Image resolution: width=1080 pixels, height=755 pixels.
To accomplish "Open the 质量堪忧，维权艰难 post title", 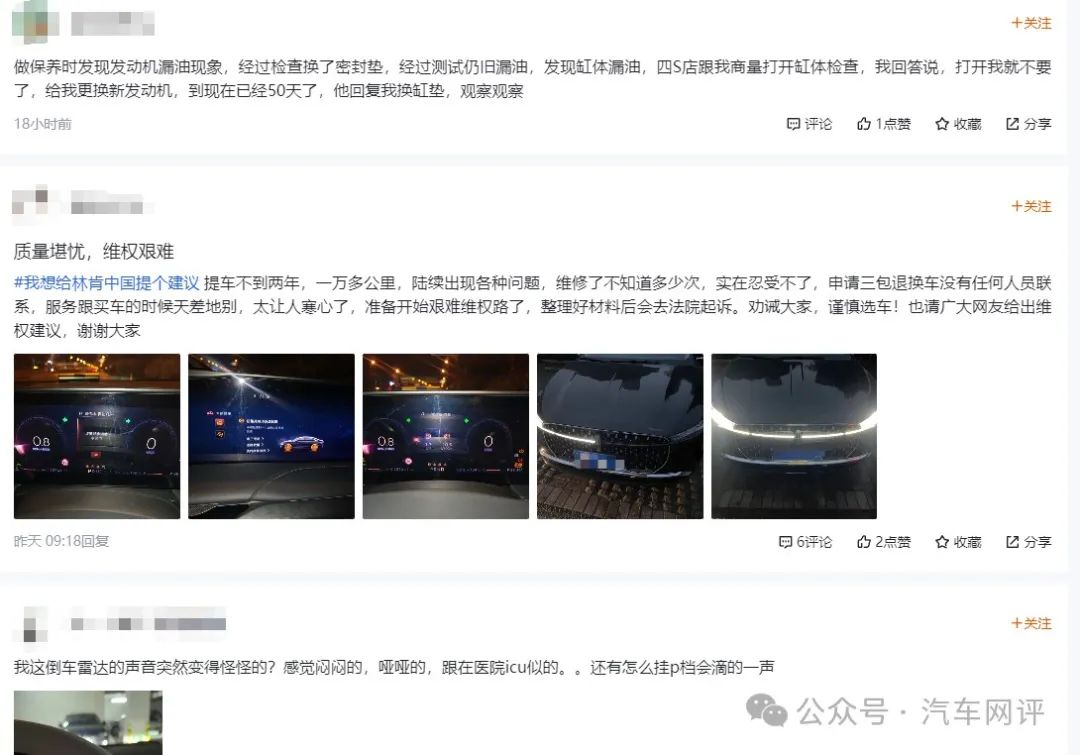I will coord(94,251).
